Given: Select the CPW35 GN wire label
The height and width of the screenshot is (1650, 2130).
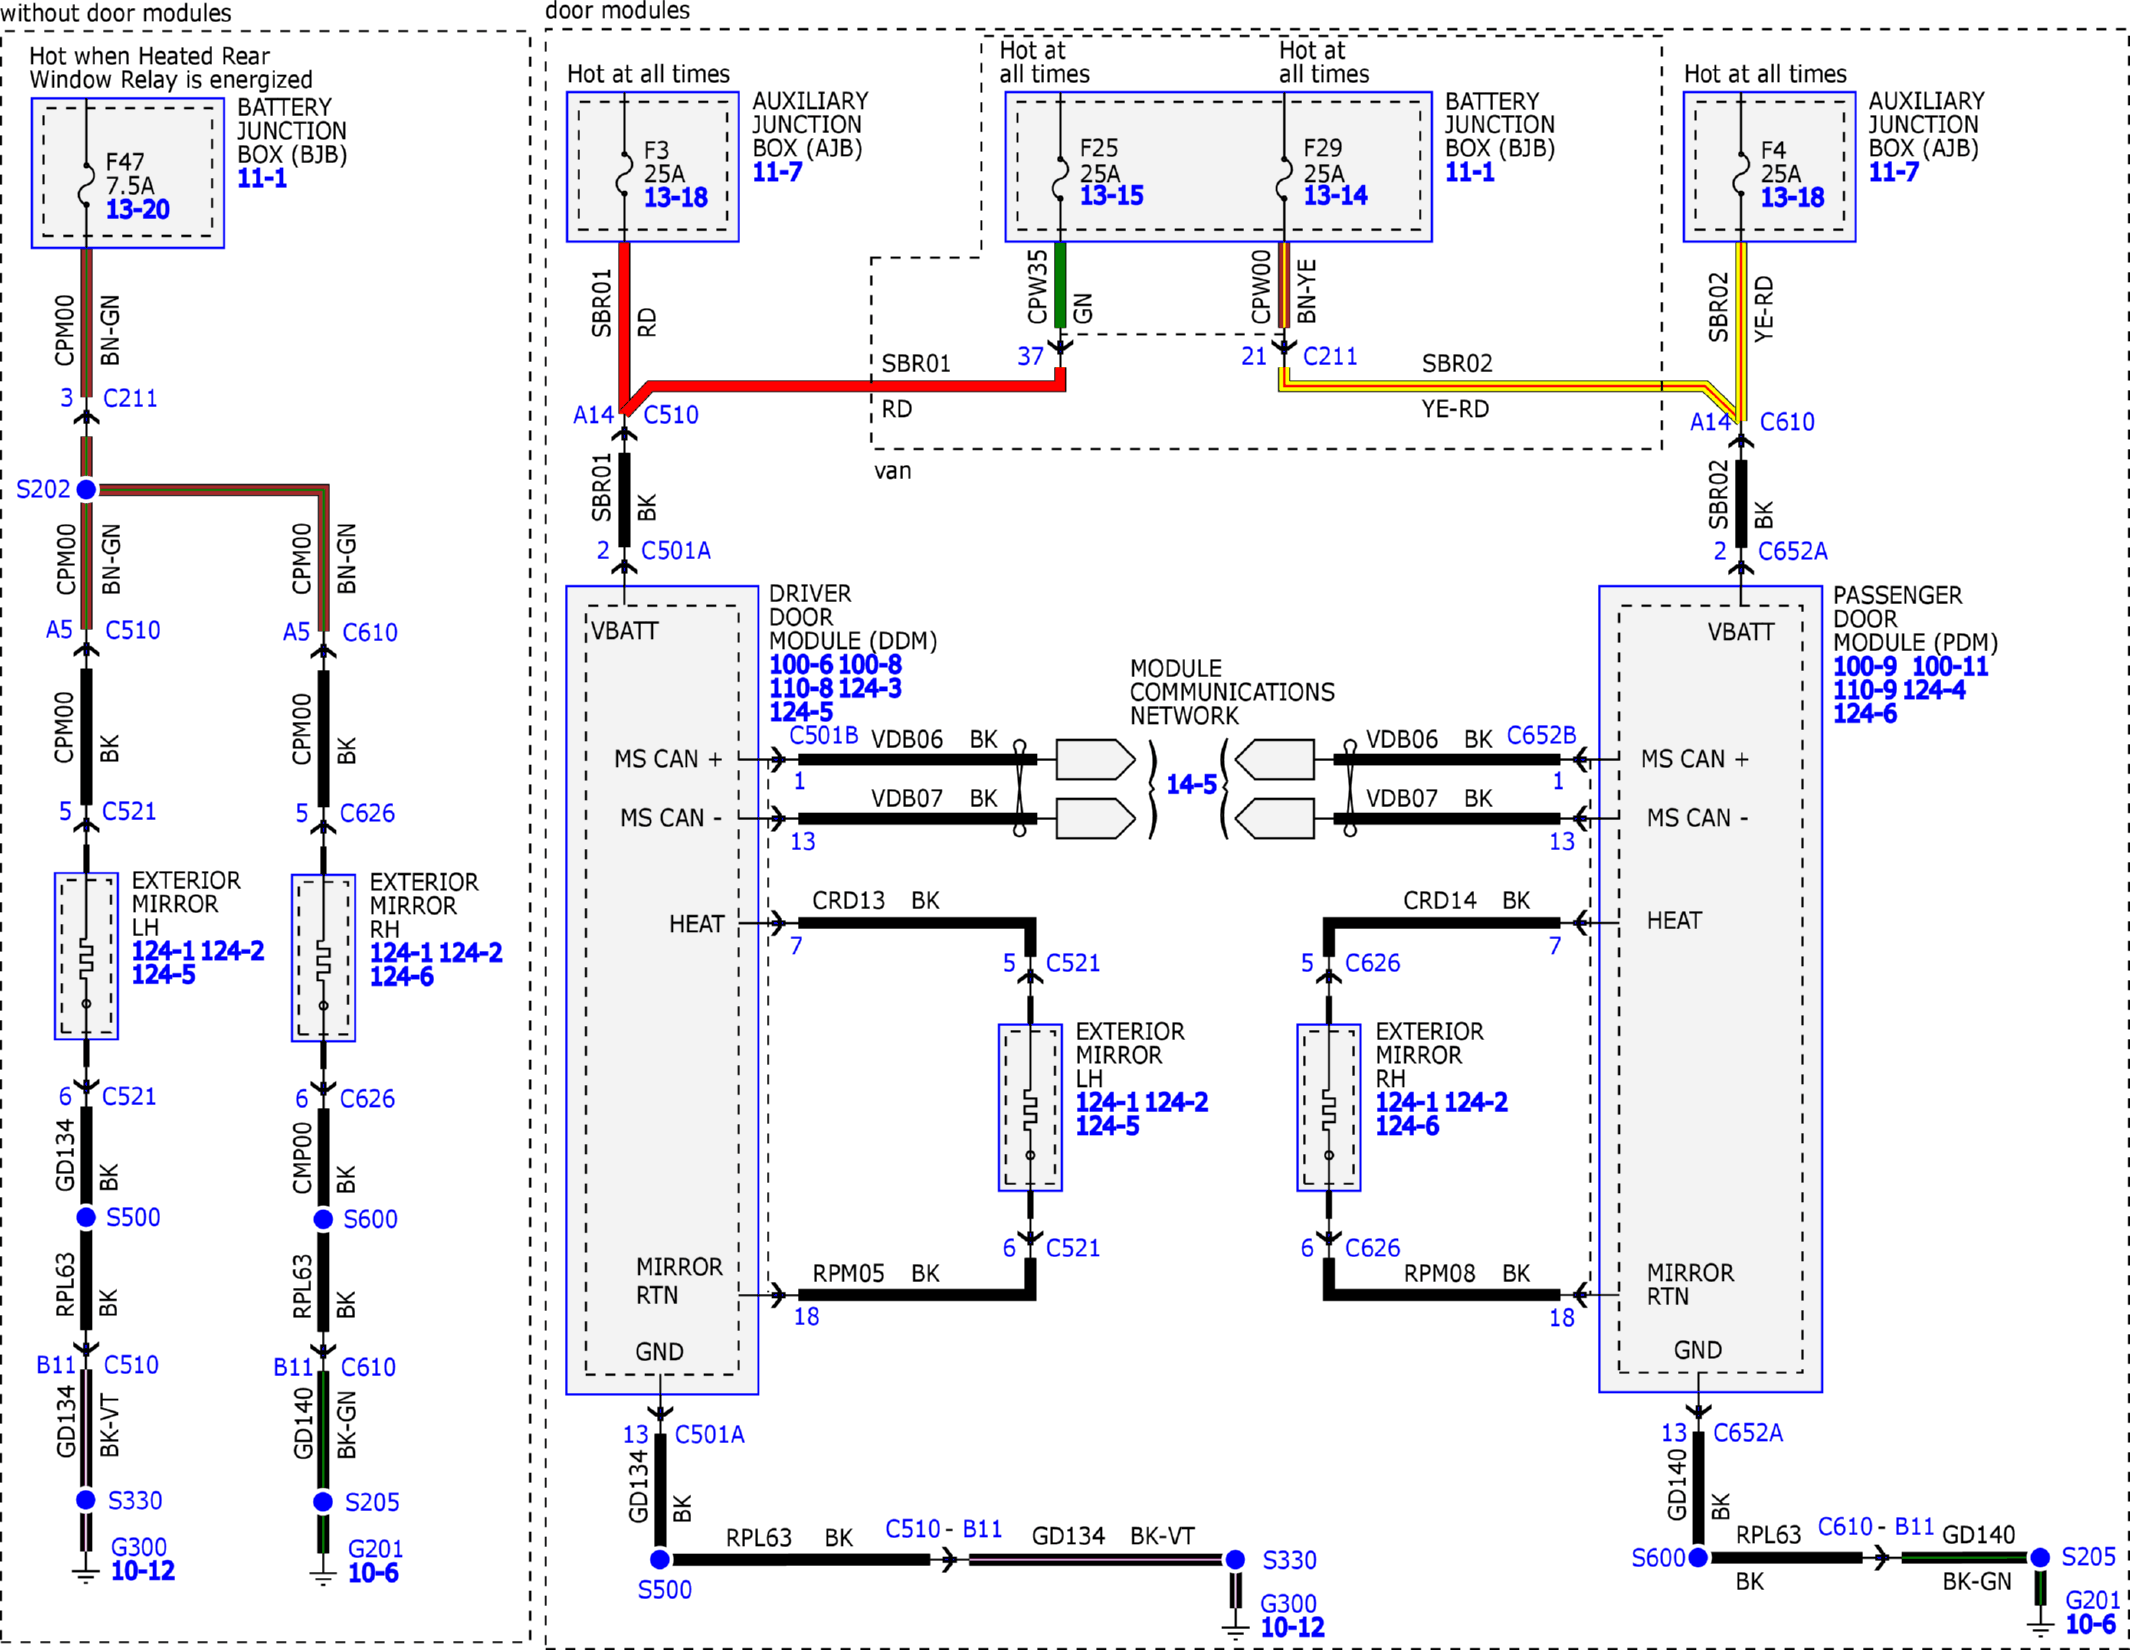Looking at the screenshot, I should coord(1060,287).
